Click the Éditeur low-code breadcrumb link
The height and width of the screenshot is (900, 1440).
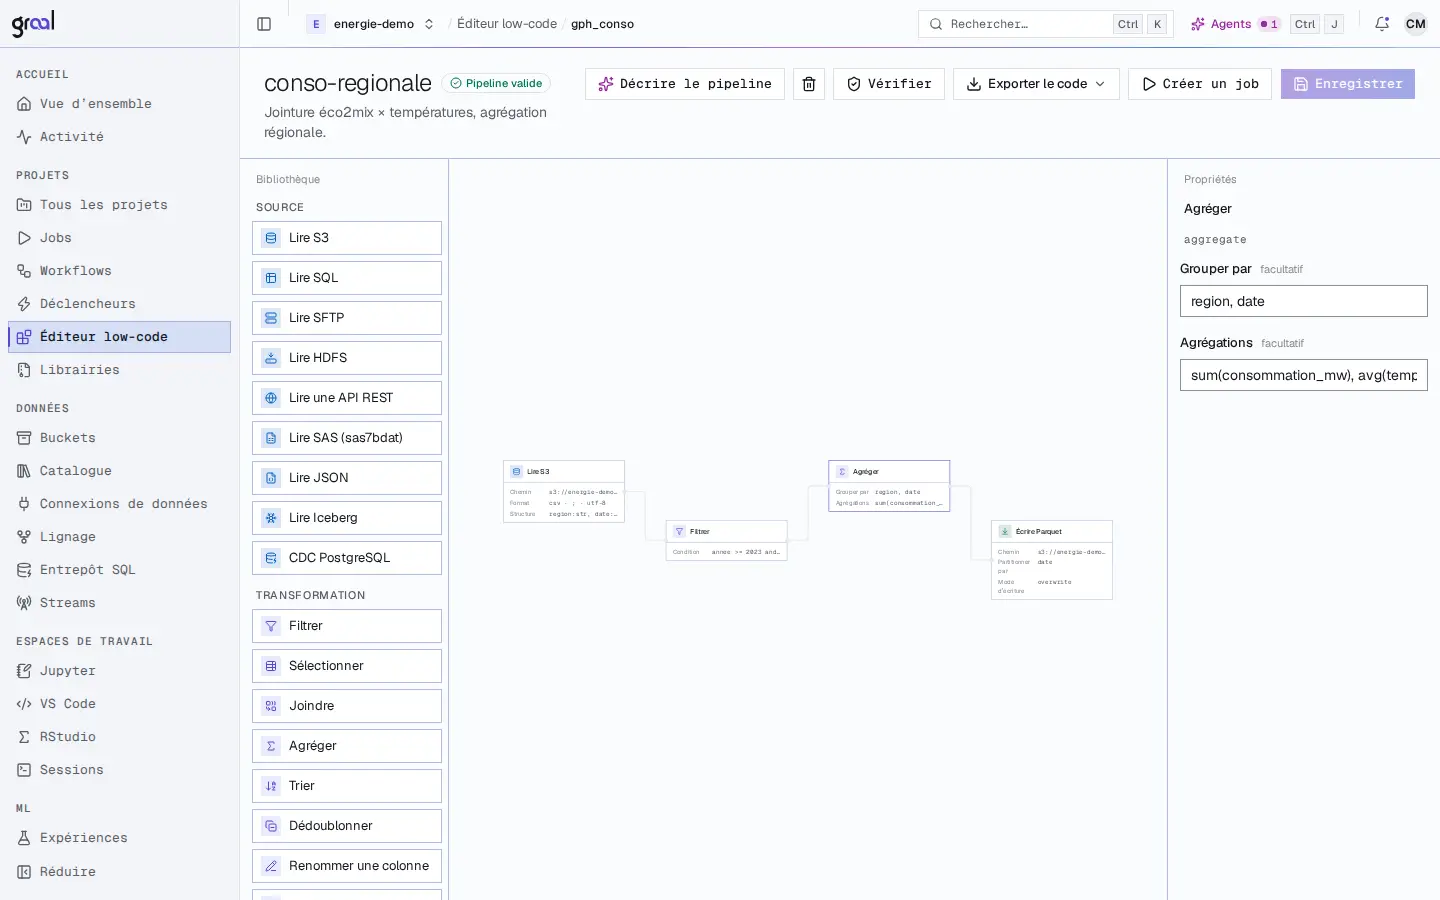click(507, 24)
